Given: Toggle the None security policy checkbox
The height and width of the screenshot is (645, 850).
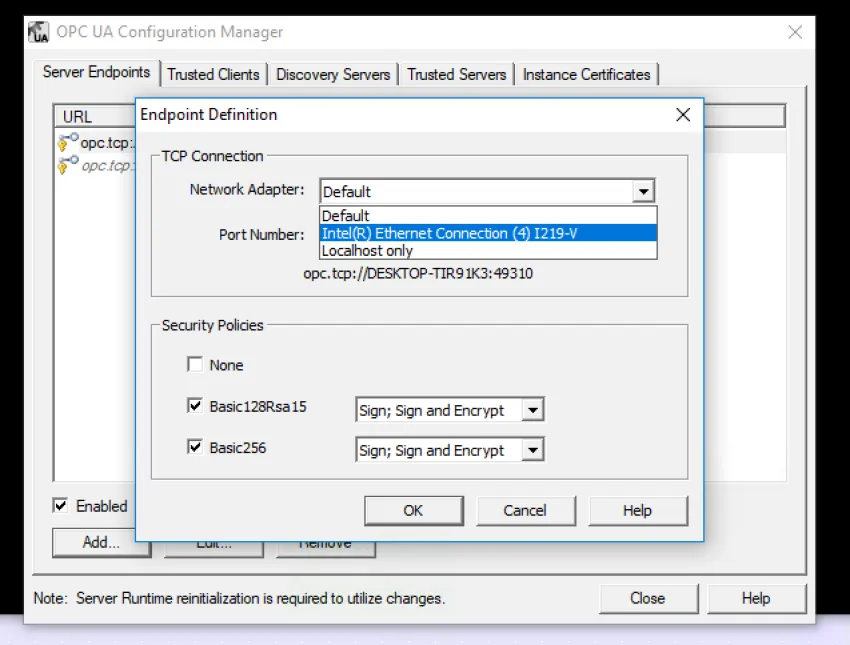Looking at the screenshot, I should [195, 364].
